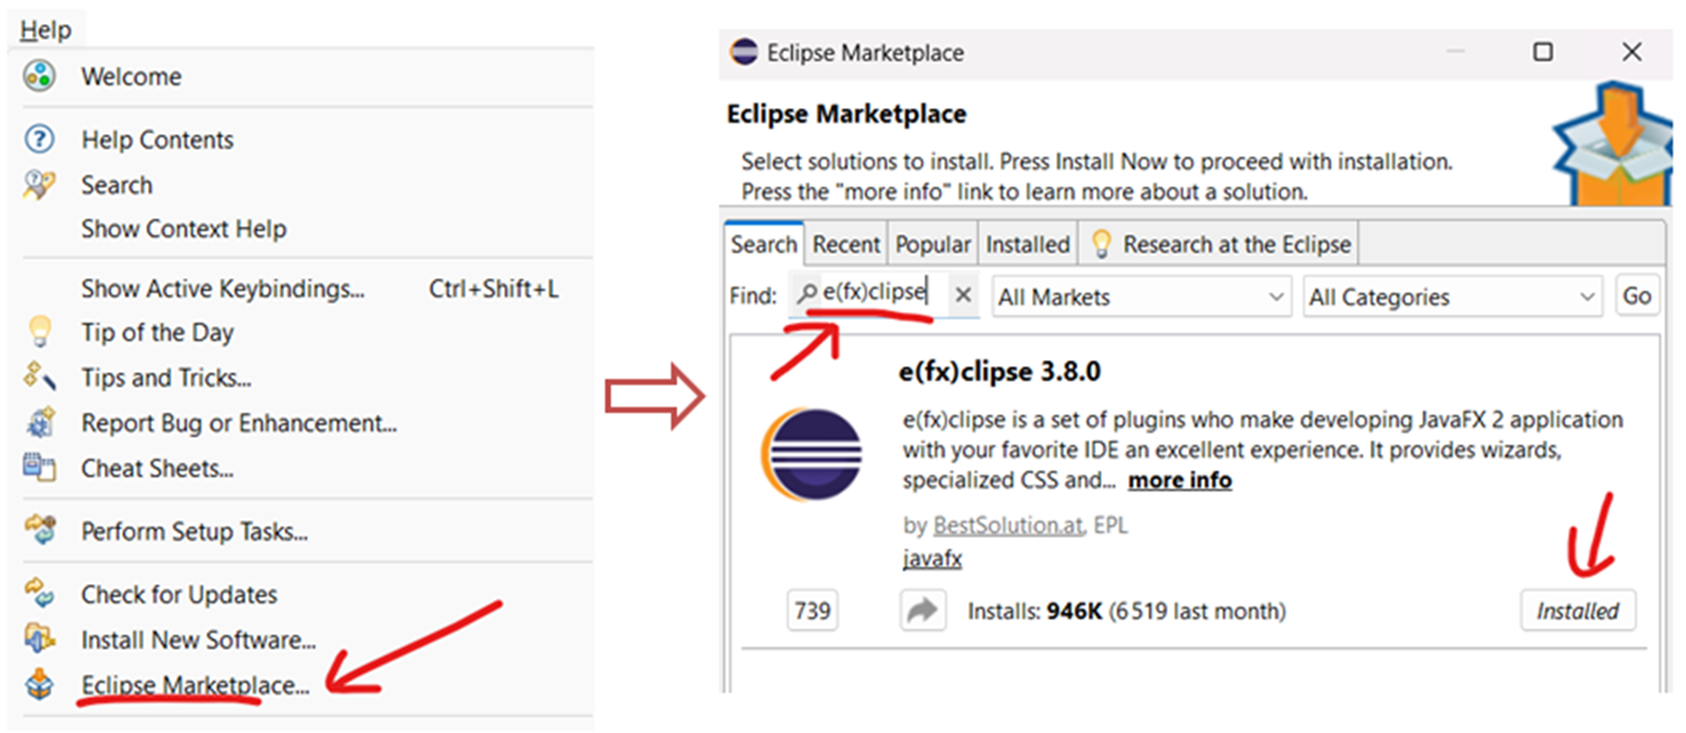Click the Help Contents question mark icon

[39, 139]
